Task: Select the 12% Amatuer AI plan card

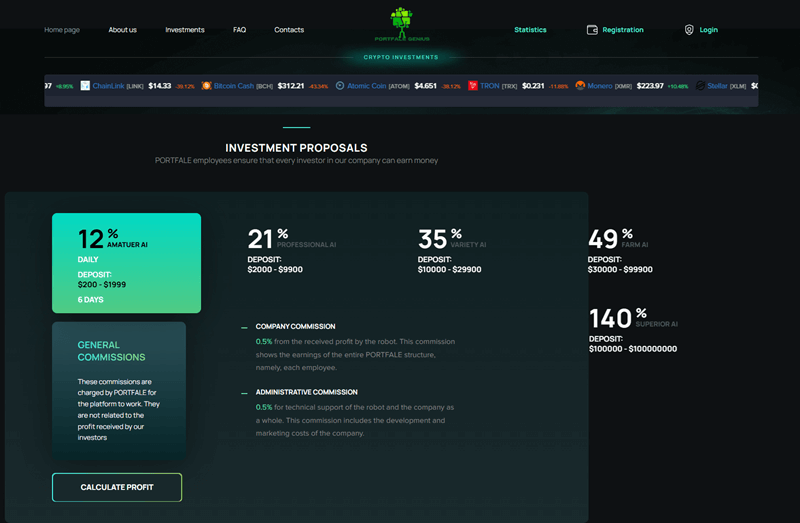Action: click(127, 263)
